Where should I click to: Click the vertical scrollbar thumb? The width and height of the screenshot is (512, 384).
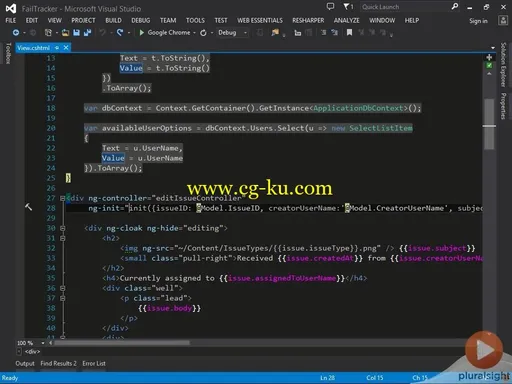[489, 124]
